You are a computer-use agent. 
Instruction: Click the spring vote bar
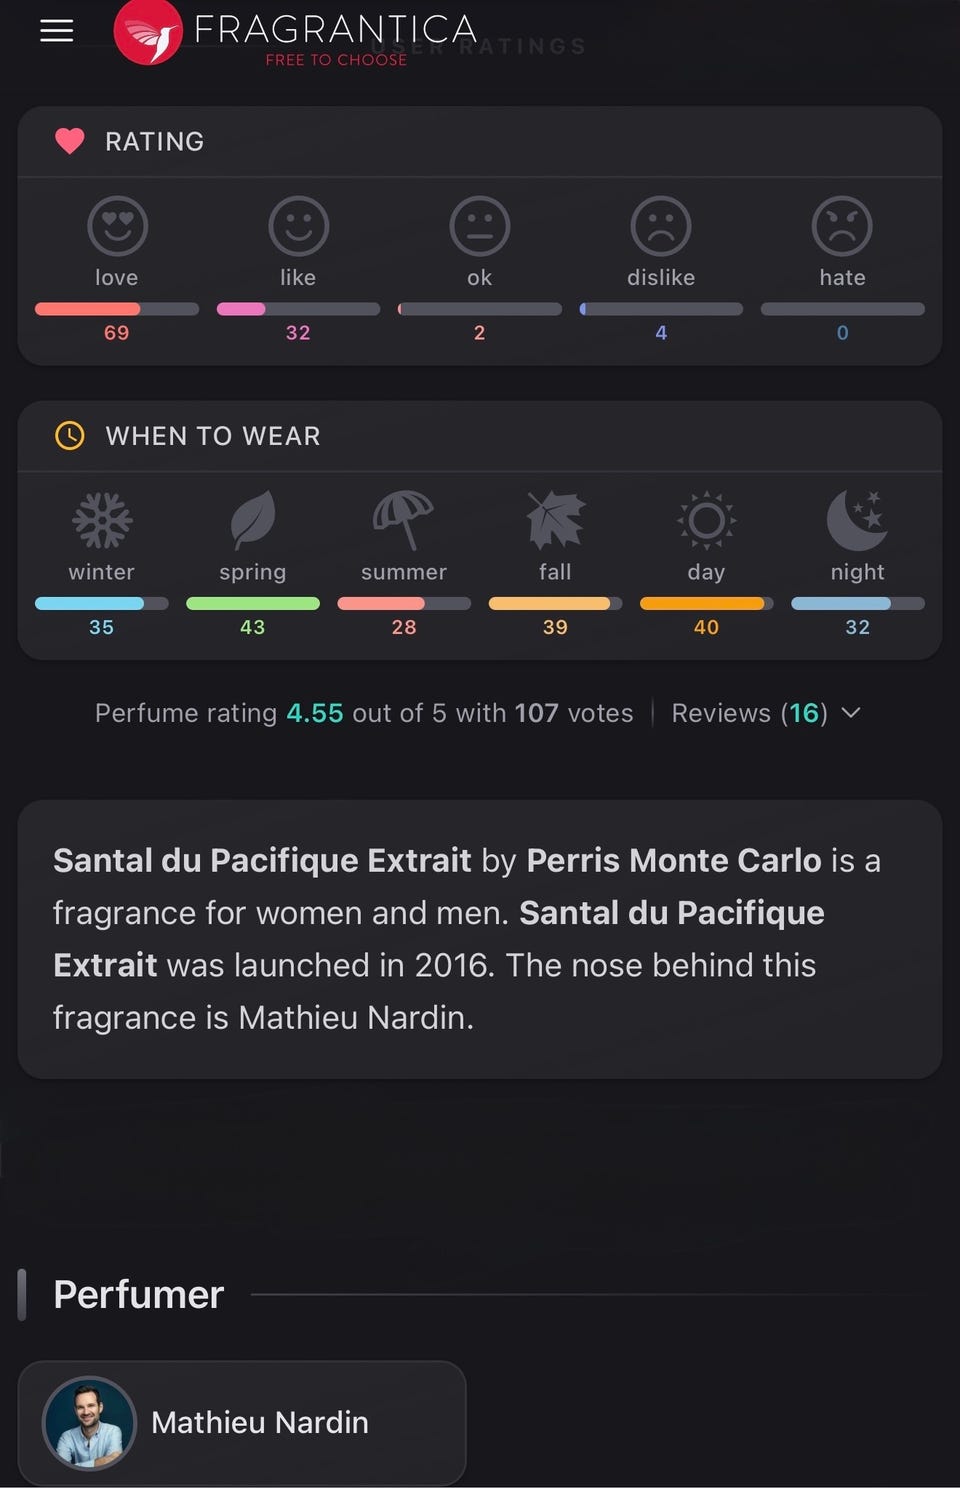(253, 603)
